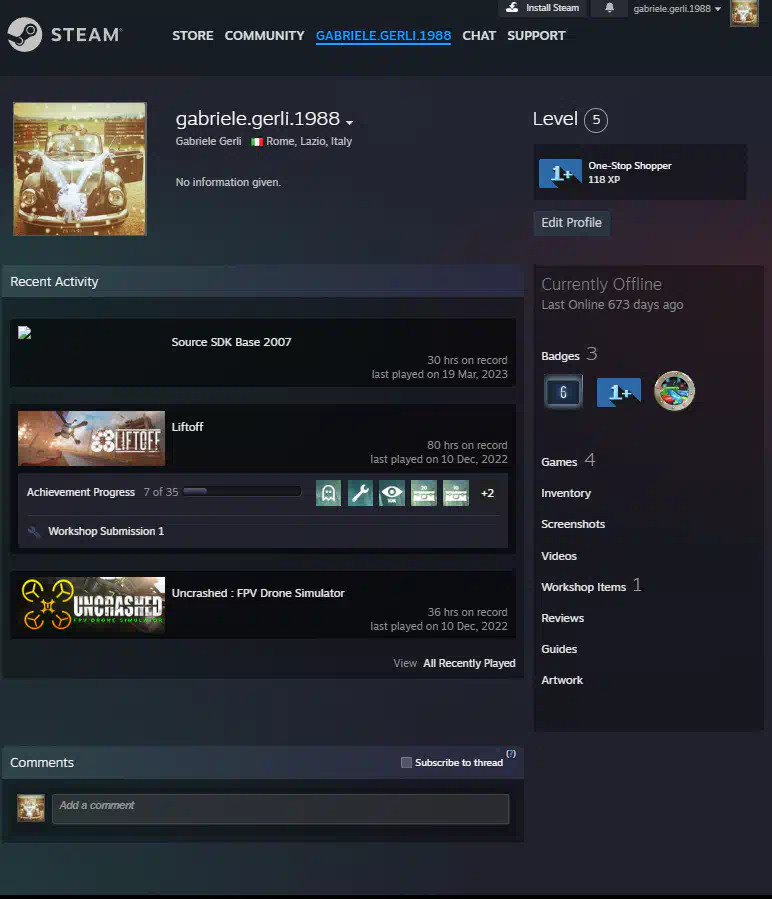This screenshot has width=772, height=899.
Task: Click the One-Stop Shopper 1+ badge icon
Action: 560,173
